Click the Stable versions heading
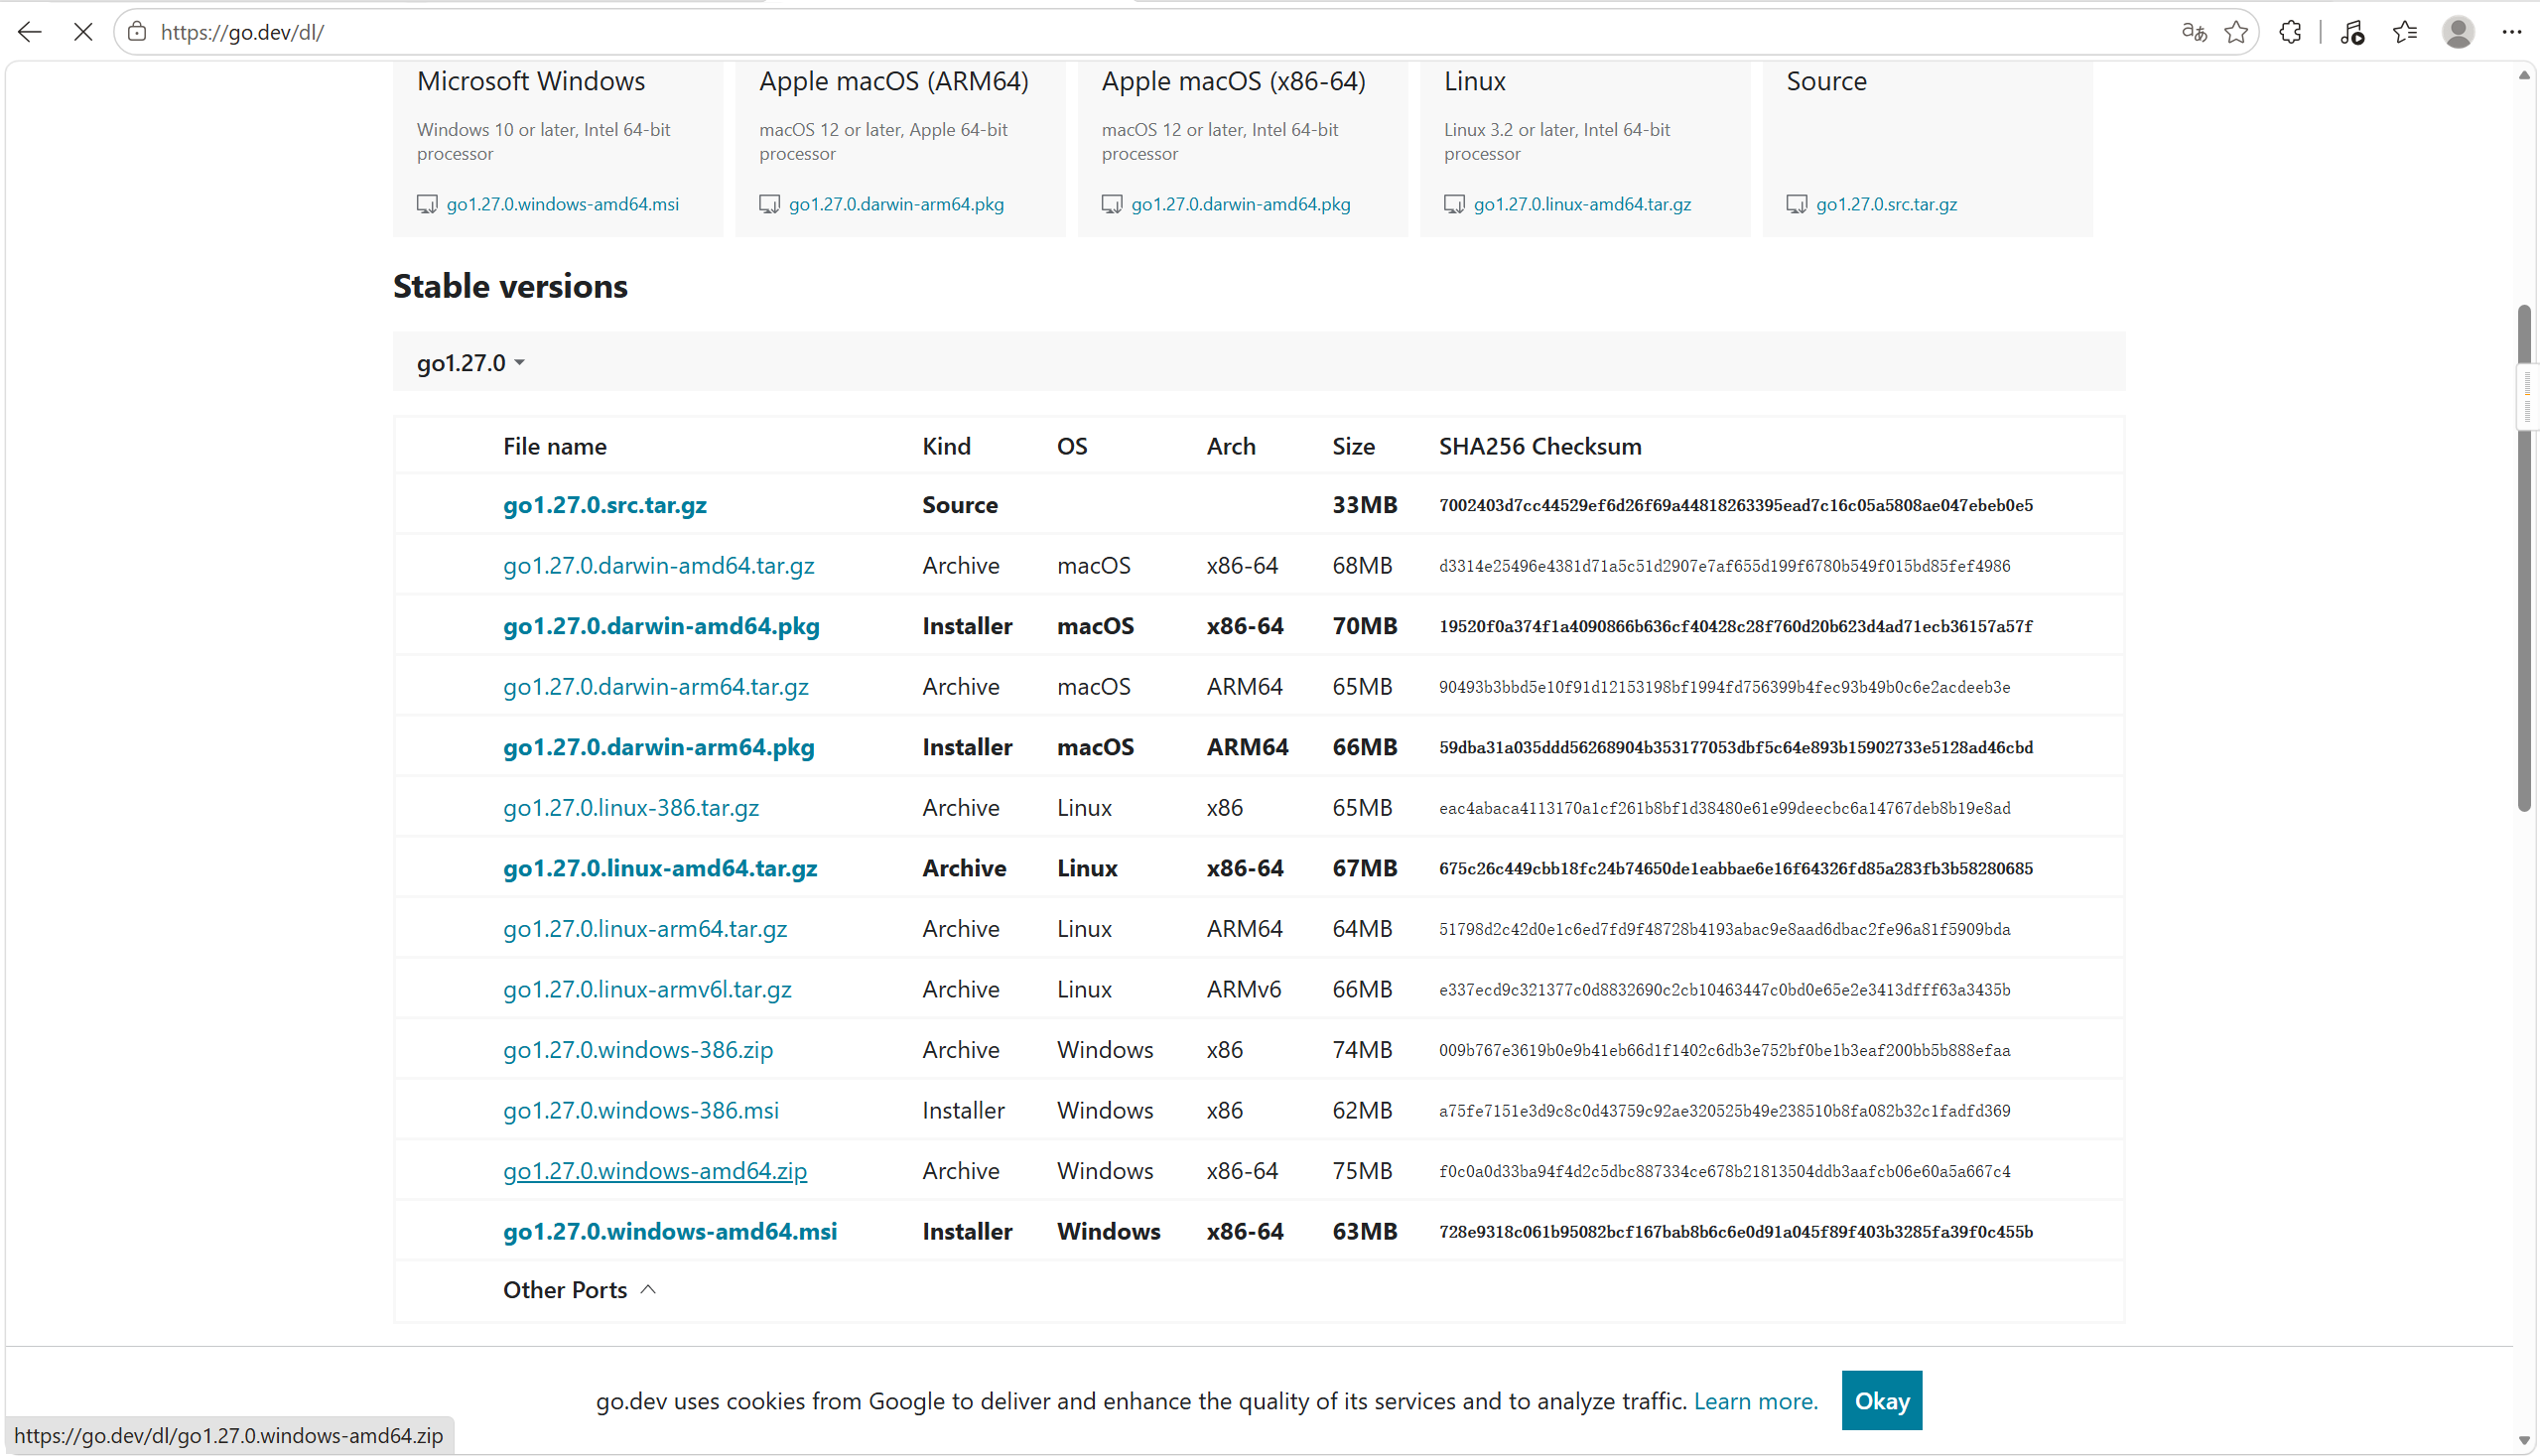This screenshot has height=1456, width=2540. click(510, 286)
